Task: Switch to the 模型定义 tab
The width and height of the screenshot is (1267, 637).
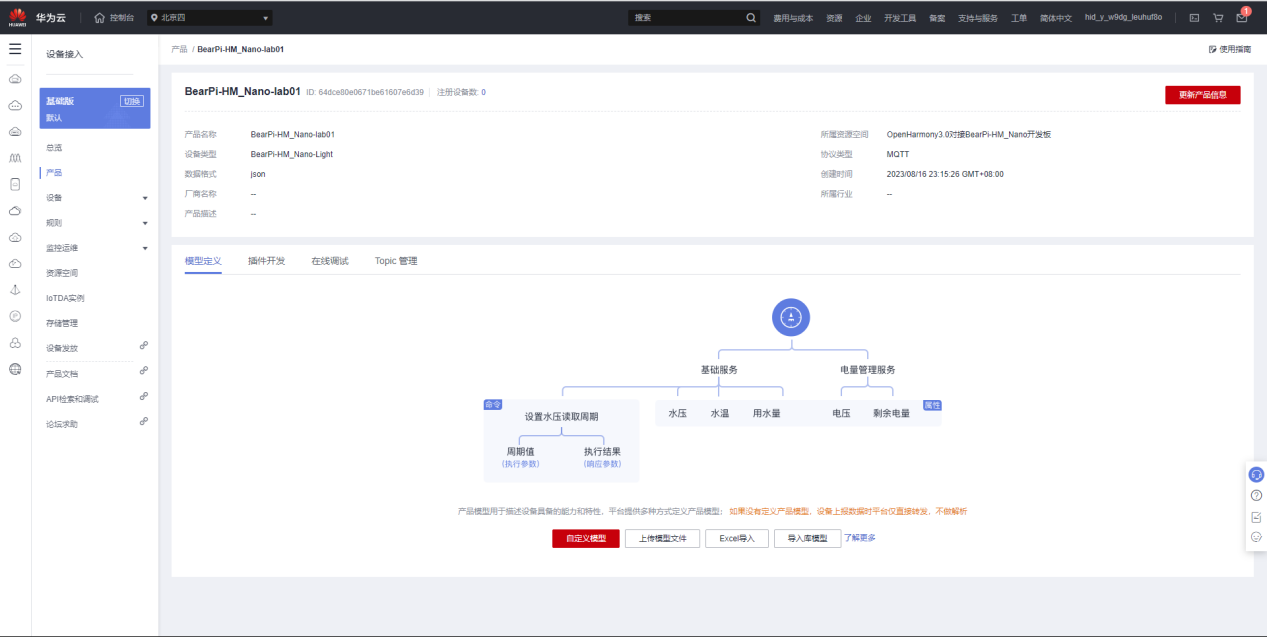Action: pos(203,261)
